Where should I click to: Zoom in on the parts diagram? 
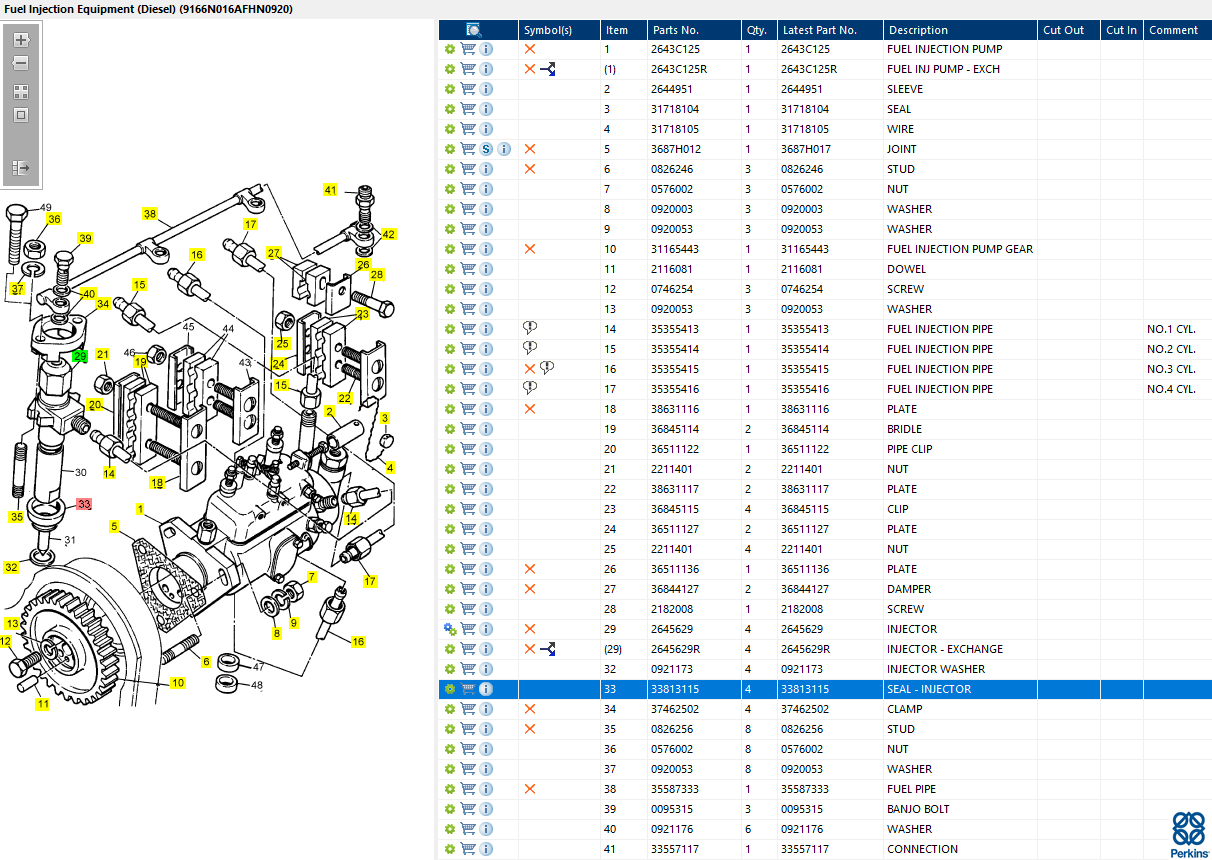[x=21, y=40]
